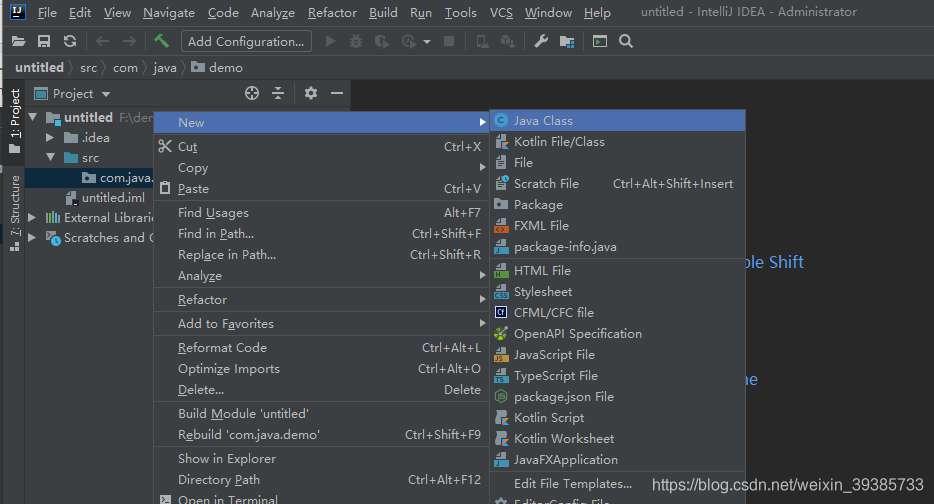Image resolution: width=934 pixels, height=504 pixels.
Task: Choose Kotlin Worksheet option
Action: [618, 438]
